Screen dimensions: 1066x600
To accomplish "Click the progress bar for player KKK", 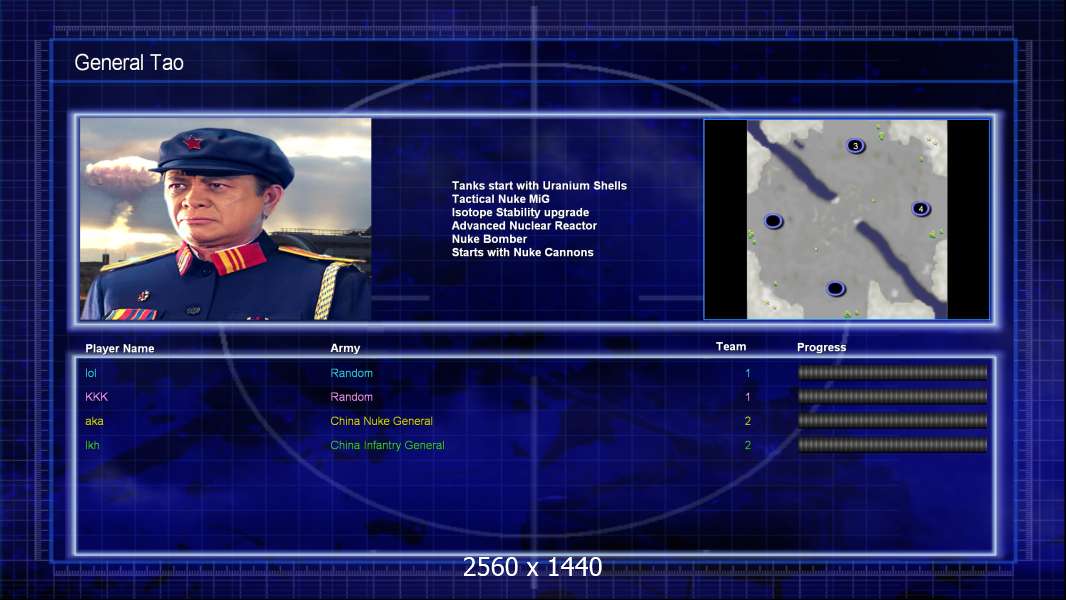I will pyautogui.click(x=893, y=396).
